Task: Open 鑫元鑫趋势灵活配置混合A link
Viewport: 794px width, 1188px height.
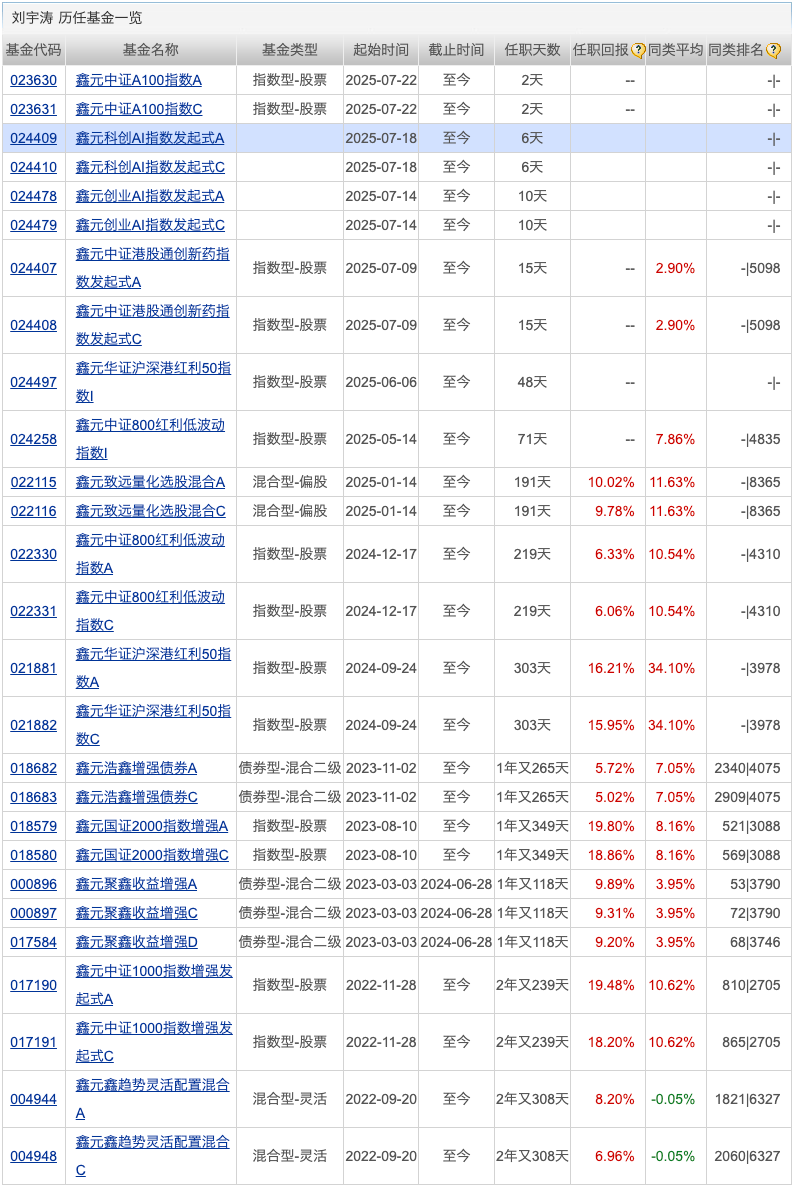Action: click(152, 1098)
